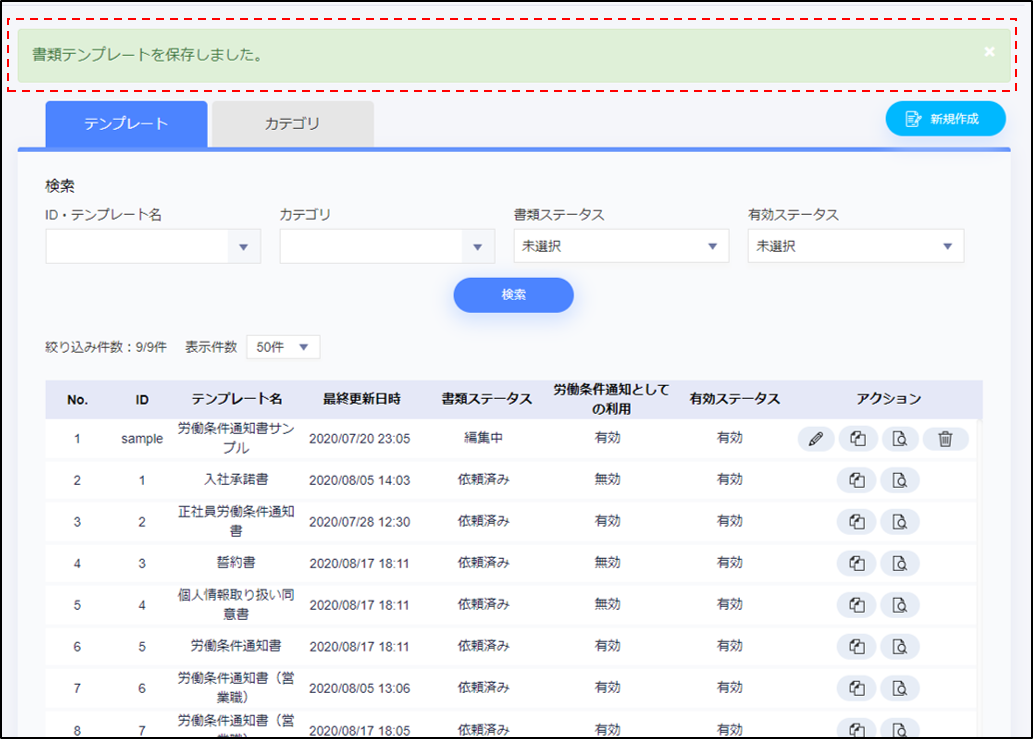
Task: Duplicate the 個人情報取り扱い同意書 template
Action: click(x=856, y=605)
